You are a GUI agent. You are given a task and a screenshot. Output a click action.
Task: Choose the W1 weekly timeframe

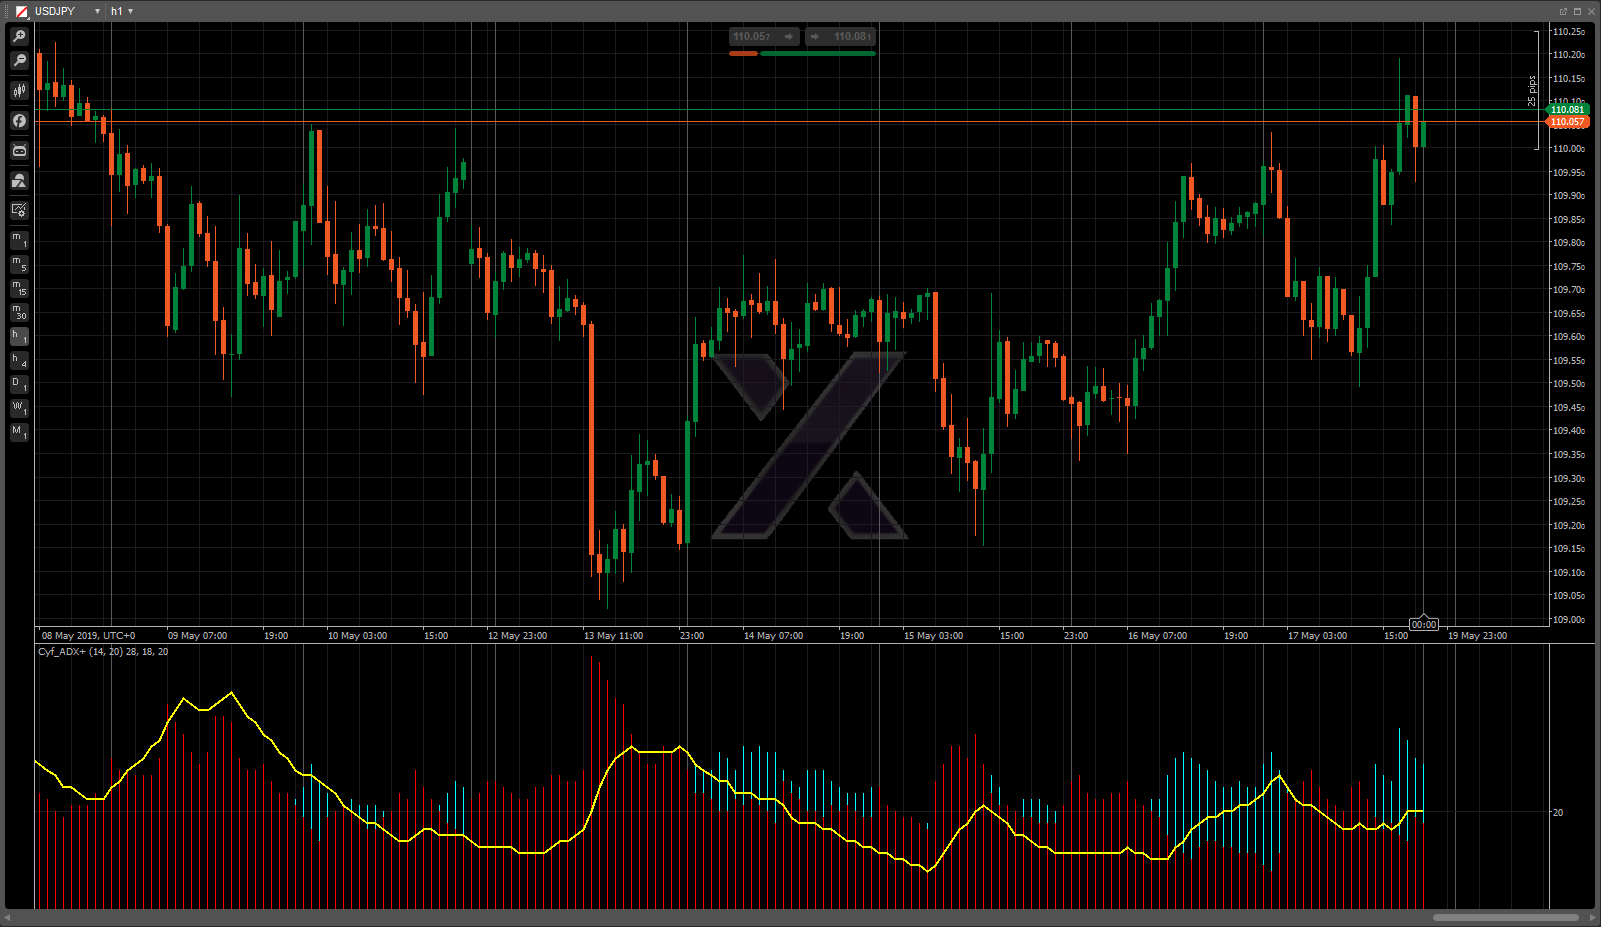19,408
